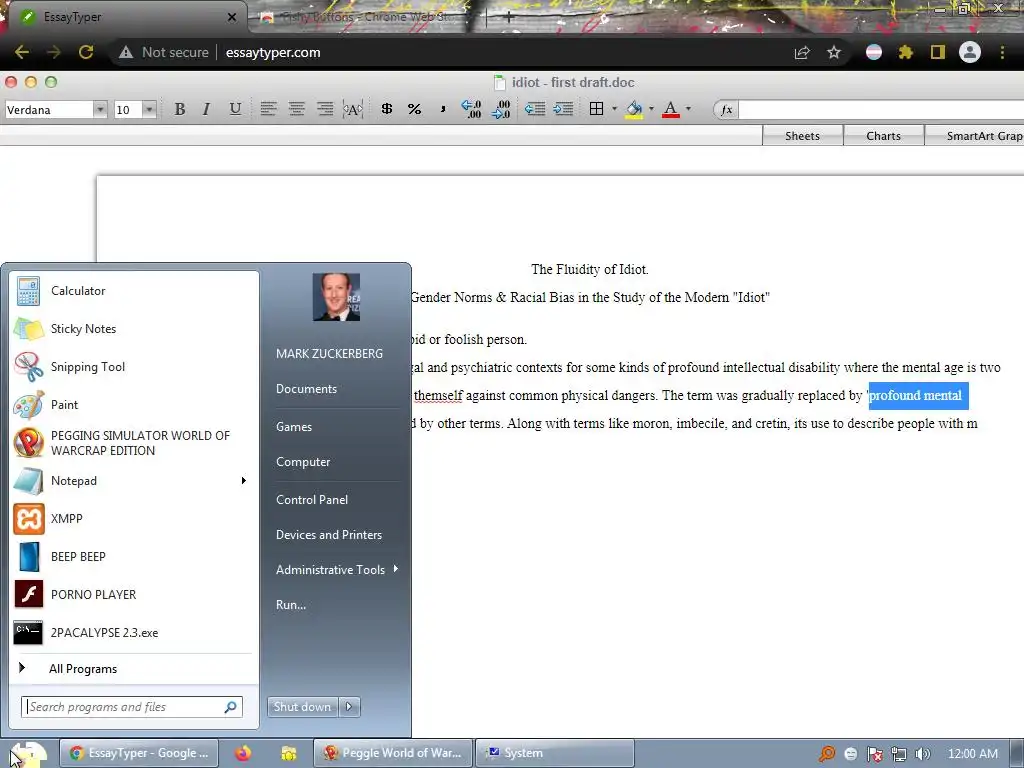Screen dimensions: 1024x768
Task: Toggle underline formatting in the editor toolbar
Action: (x=235, y=109)
